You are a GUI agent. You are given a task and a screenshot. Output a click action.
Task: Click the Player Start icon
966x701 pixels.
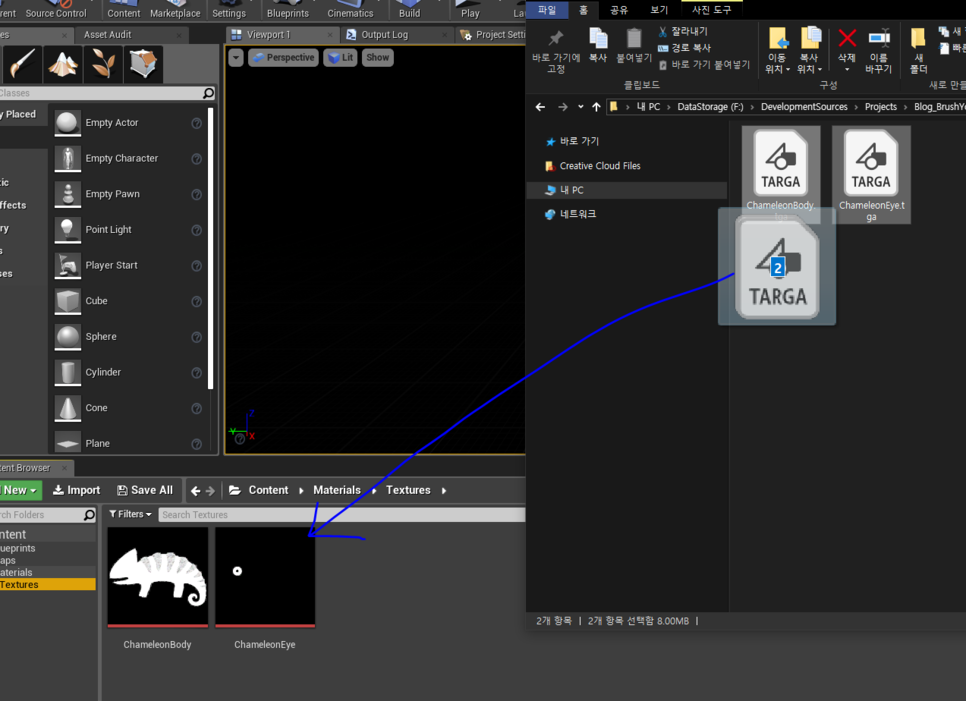[68, 265]
